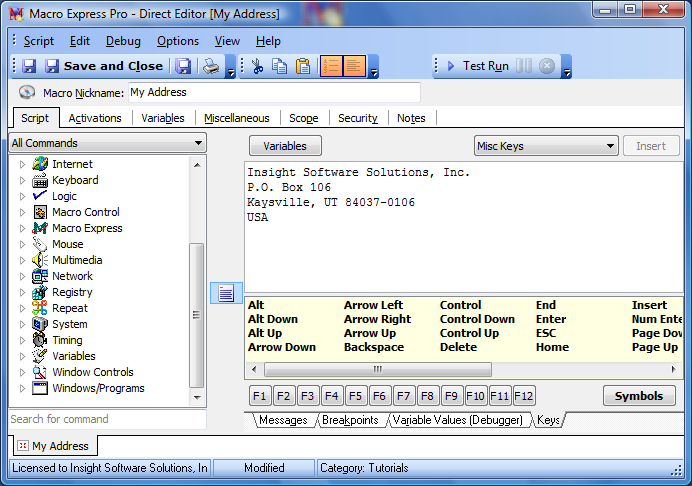Click the Insert button
This screenshot has height=486, width=692.
[x=651, y=146]
